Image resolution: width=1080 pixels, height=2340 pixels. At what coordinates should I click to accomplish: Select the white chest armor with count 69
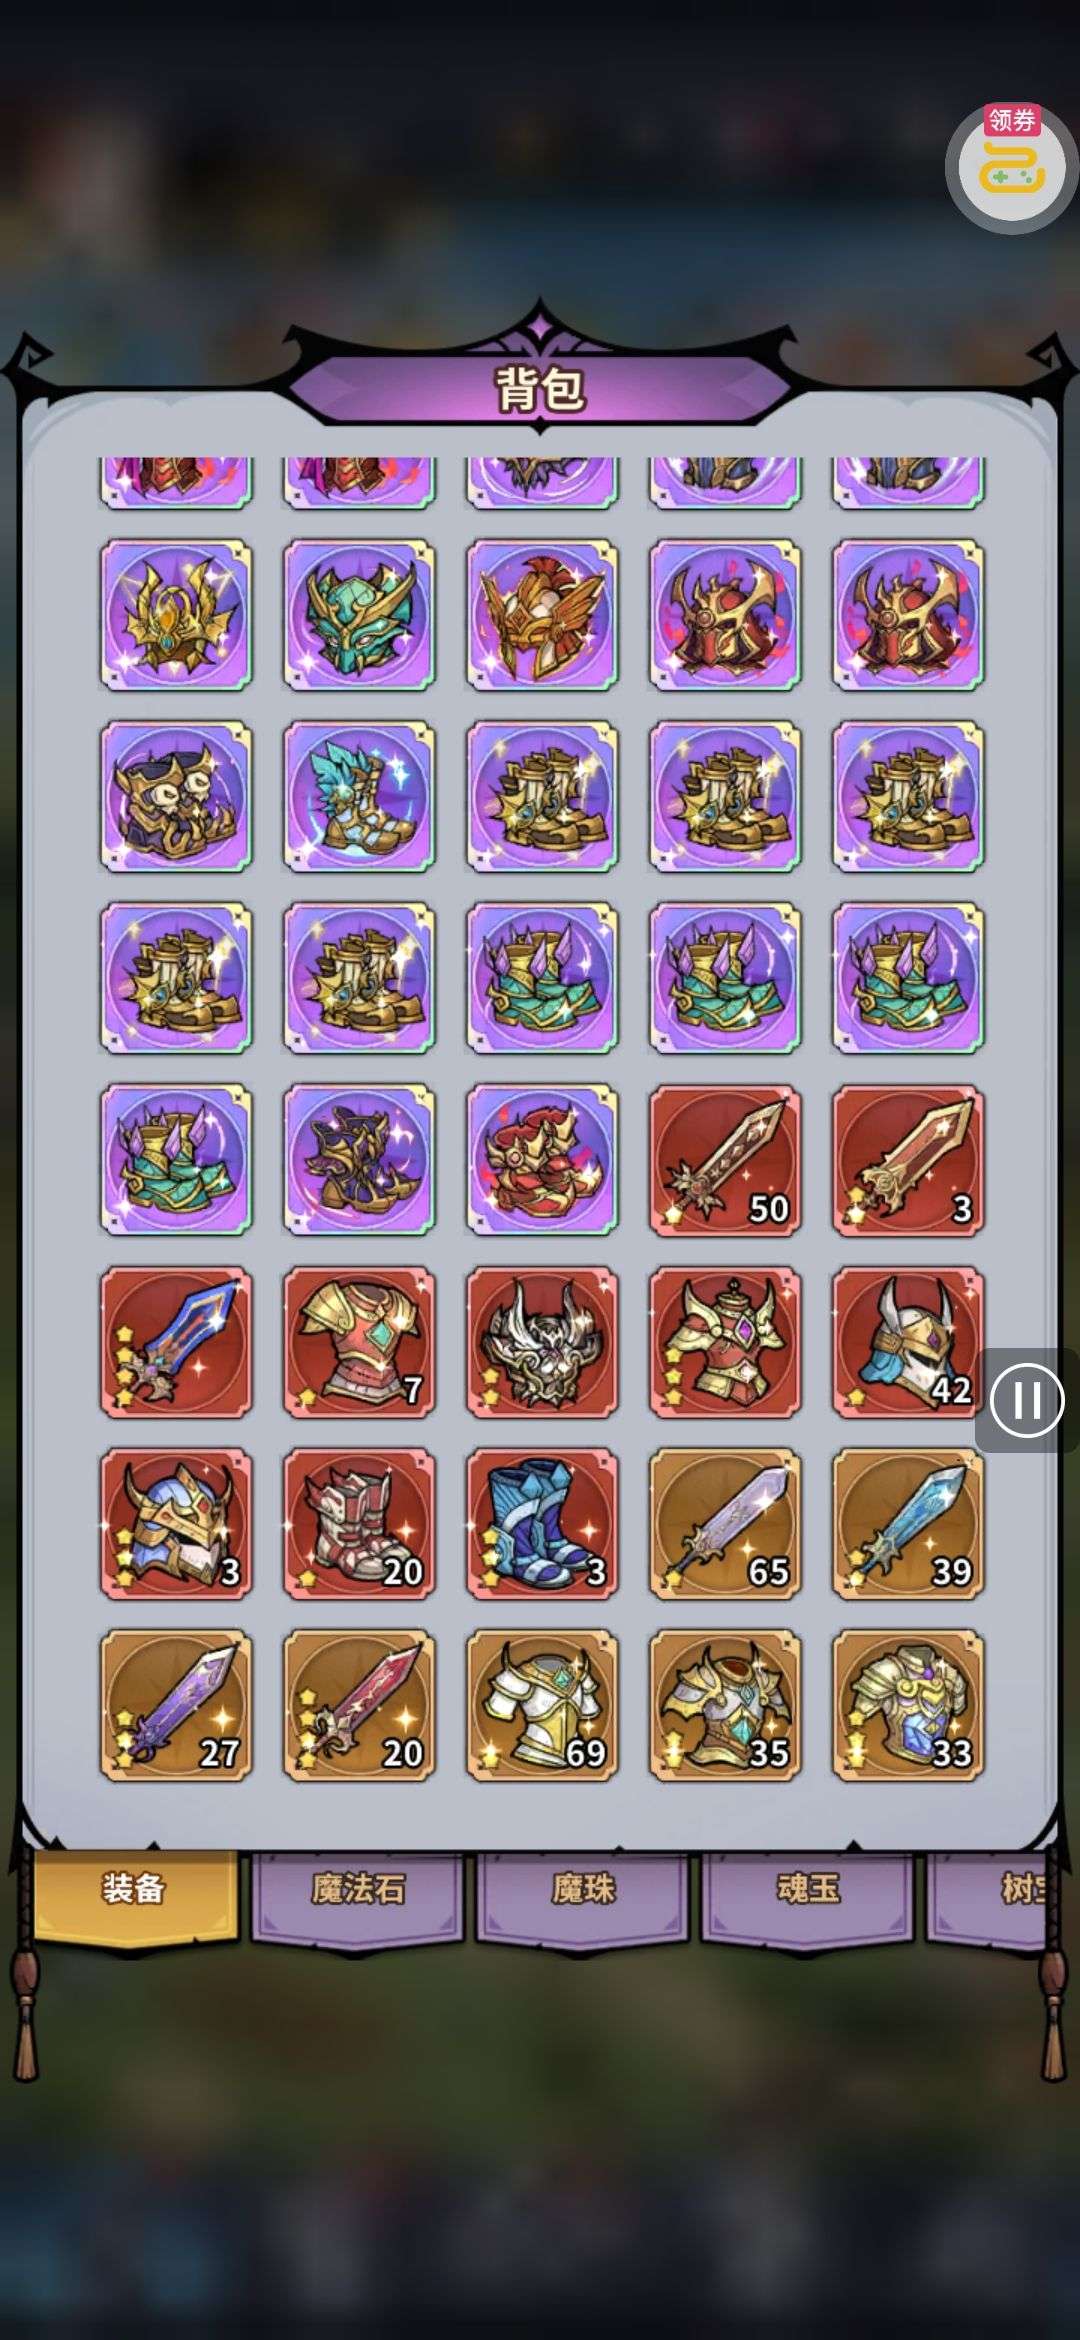(x=542, y=1706)
